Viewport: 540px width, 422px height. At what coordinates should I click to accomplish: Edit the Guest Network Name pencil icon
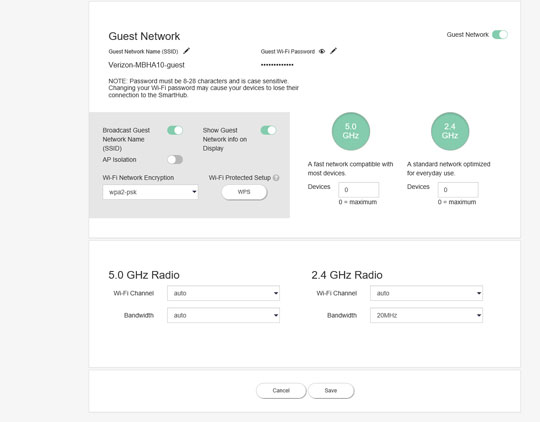tap(186, 51)
